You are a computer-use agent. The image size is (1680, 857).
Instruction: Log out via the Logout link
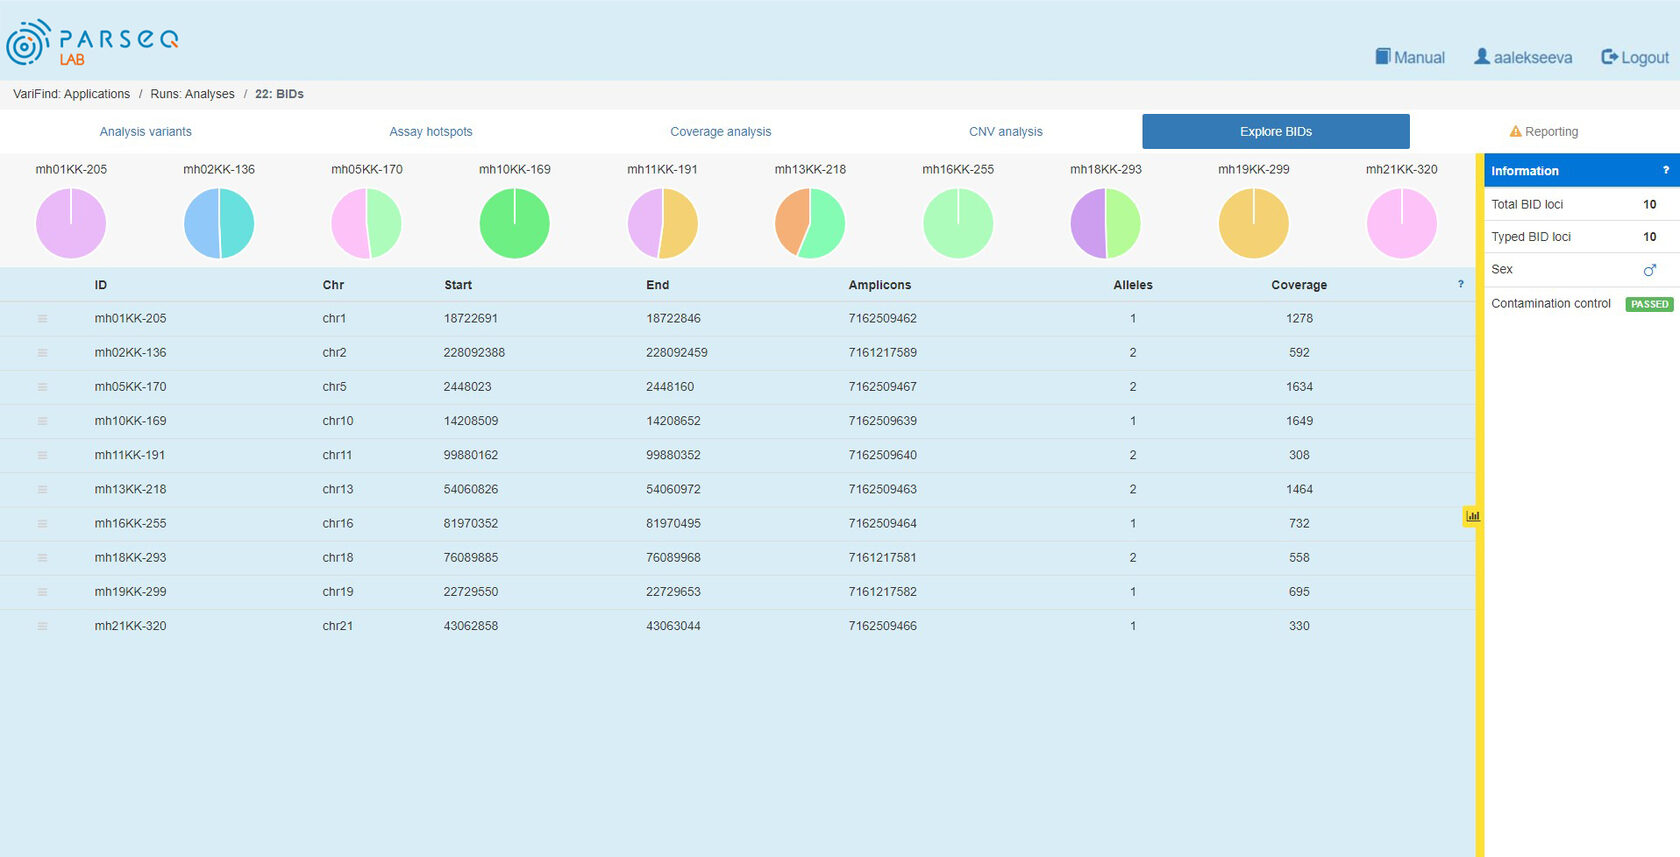(x=1635, y=57)
